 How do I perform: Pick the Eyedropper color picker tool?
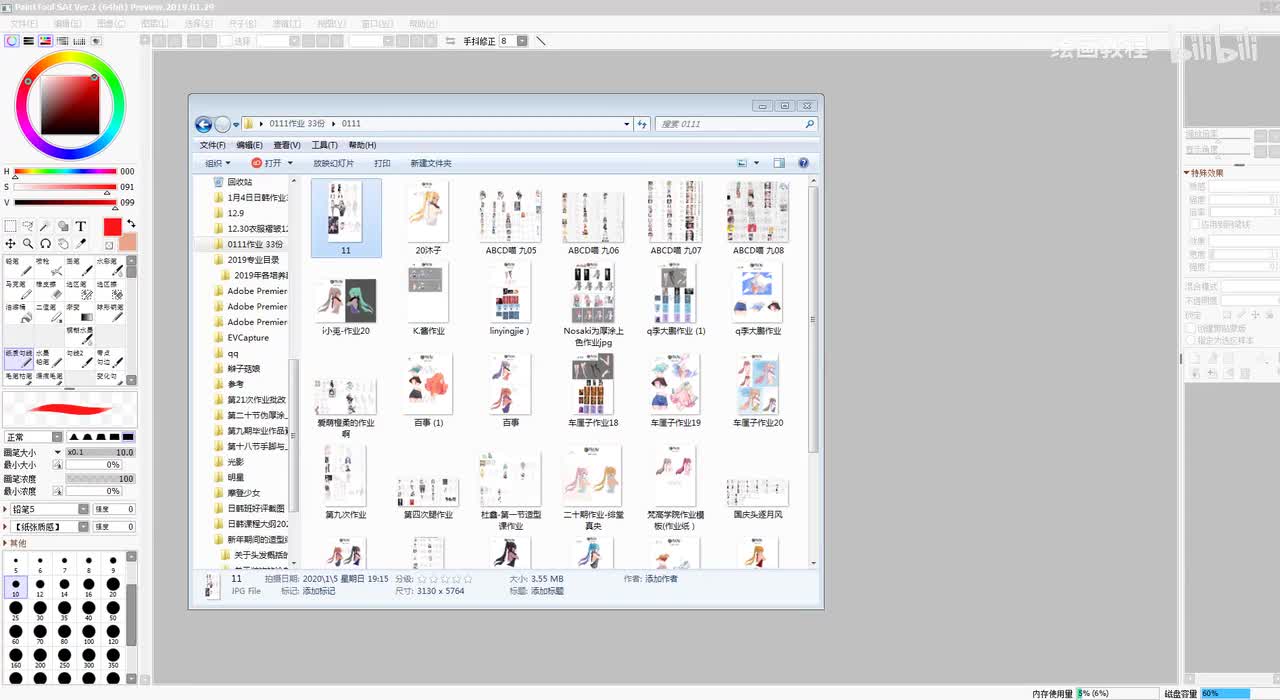tap(81, 243)
